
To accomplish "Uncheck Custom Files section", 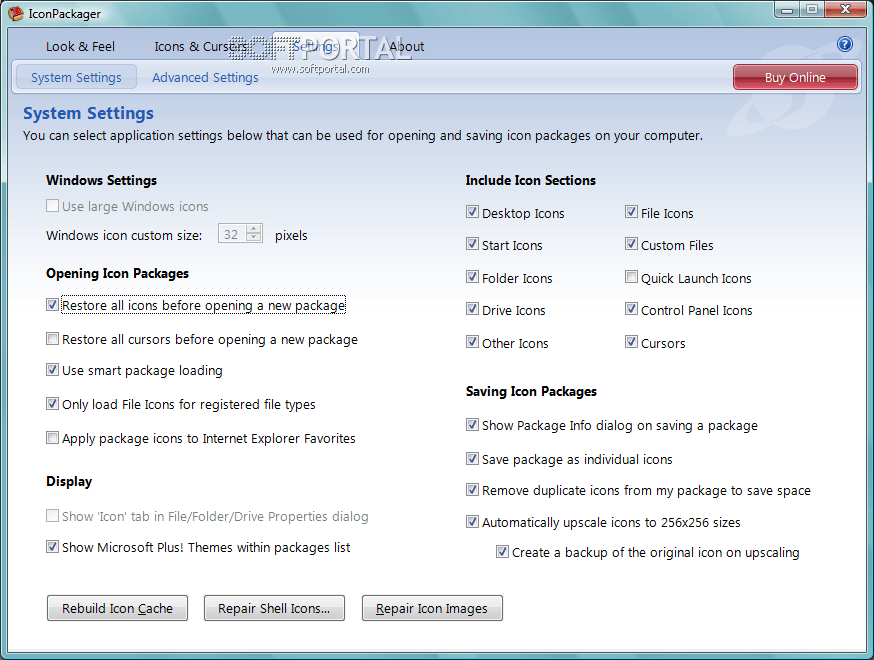I will (x=631, y=244).
